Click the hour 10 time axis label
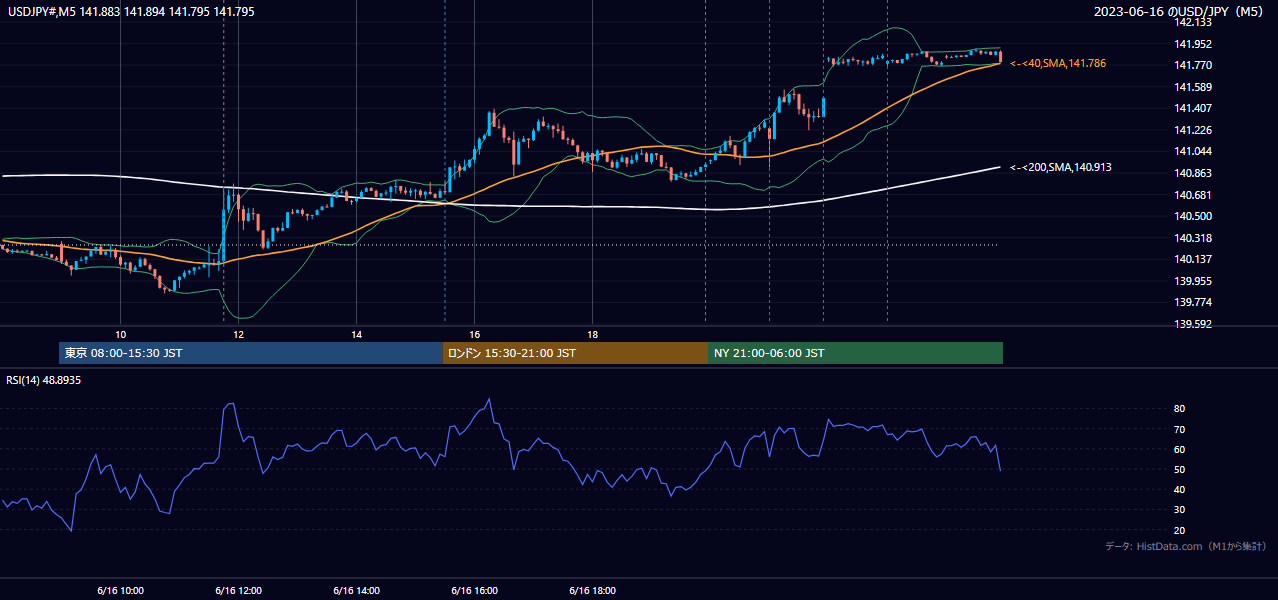Image resolution: width=1278 pixels, height=600 pixels. pos(120,334)
